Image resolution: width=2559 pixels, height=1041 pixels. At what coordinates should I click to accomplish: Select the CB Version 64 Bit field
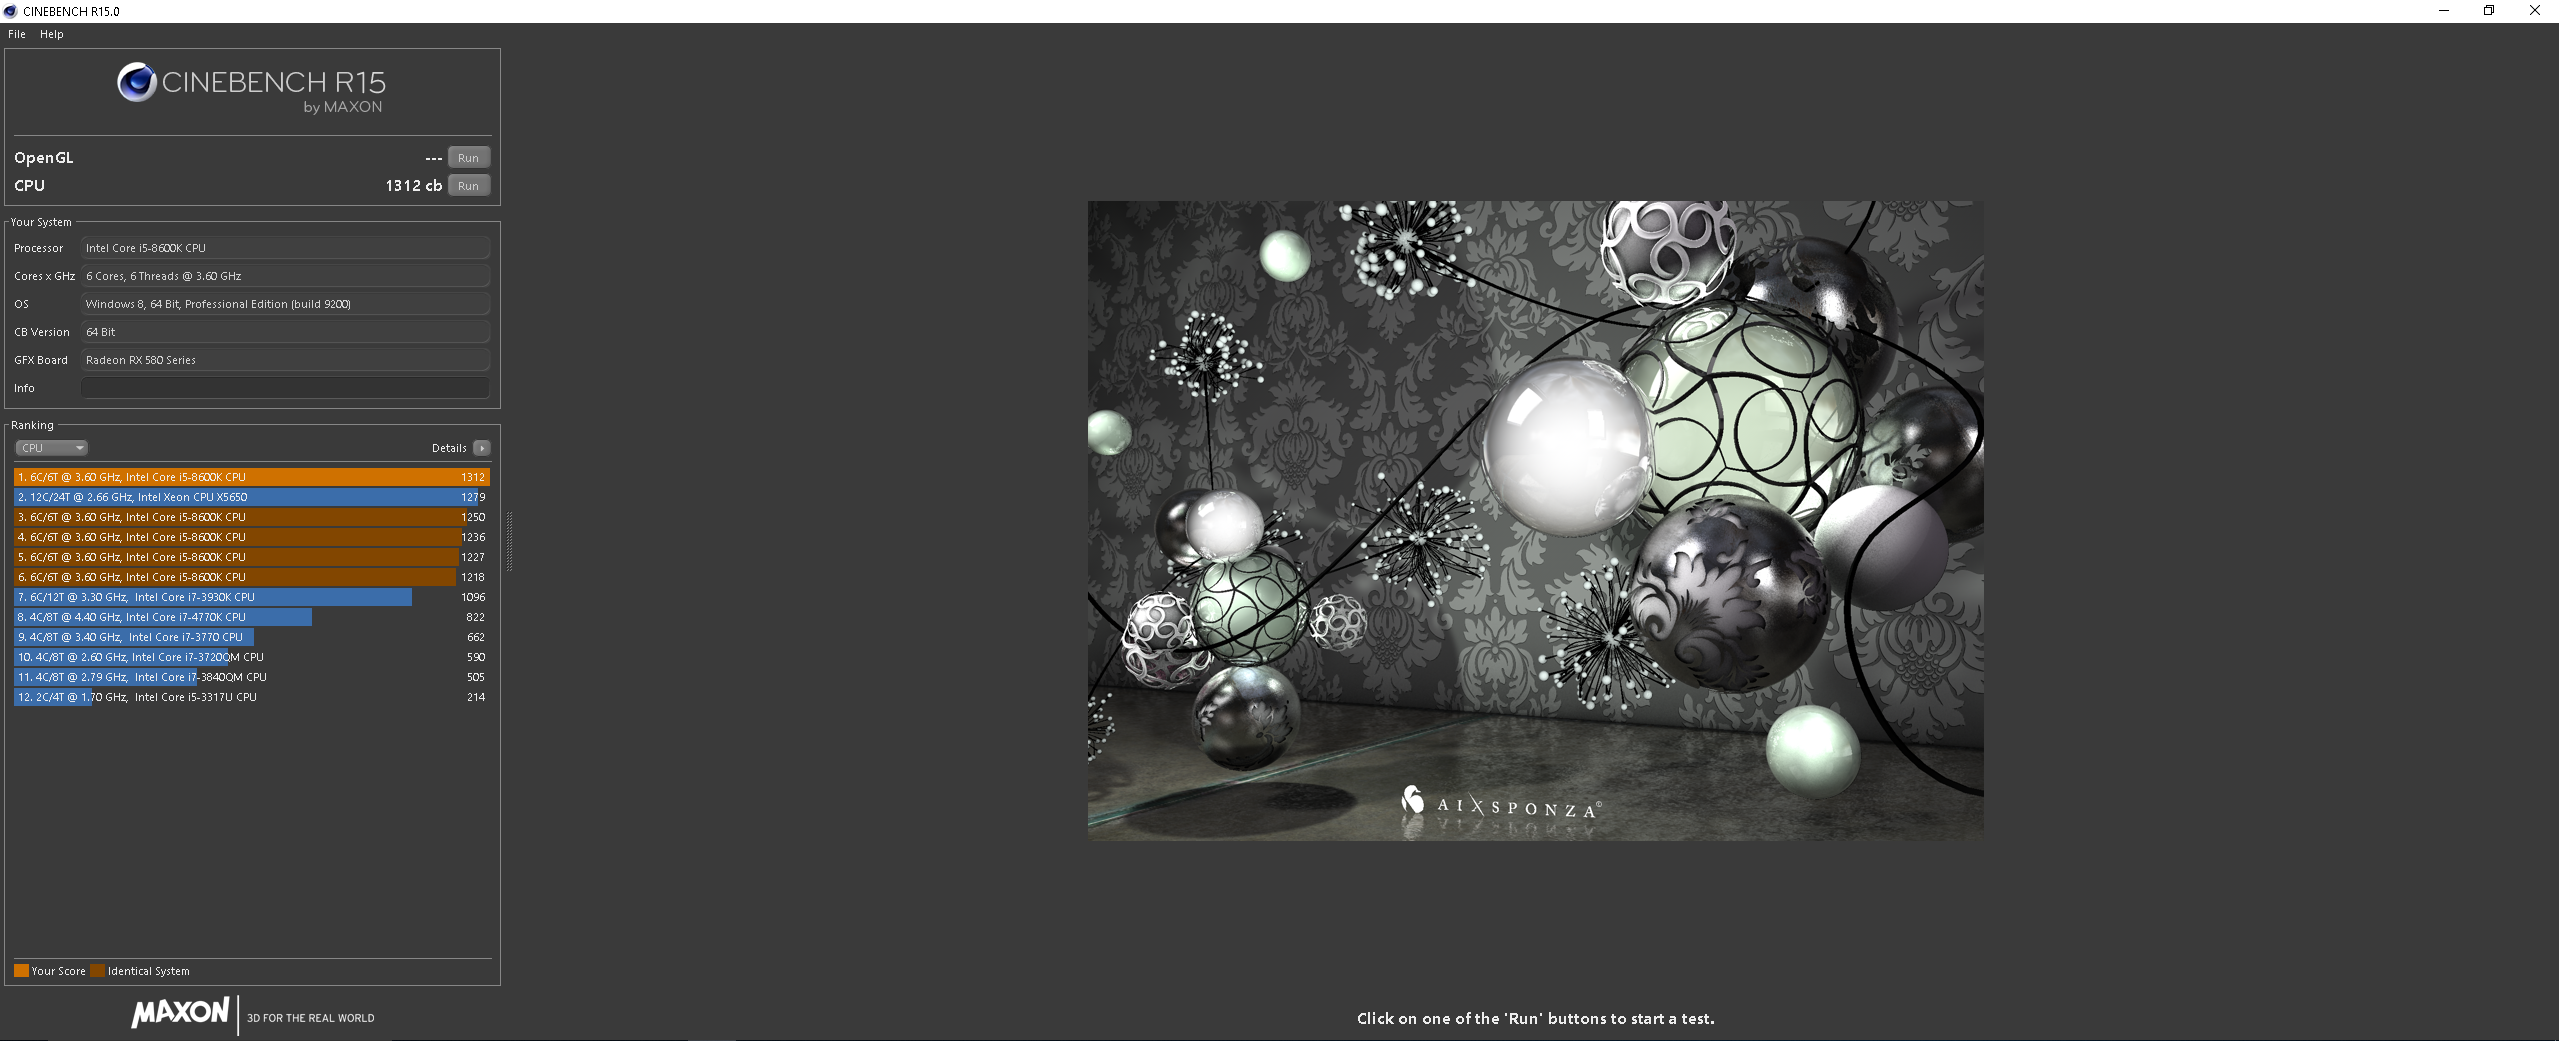pyautogui.click(x=285, y=332)
